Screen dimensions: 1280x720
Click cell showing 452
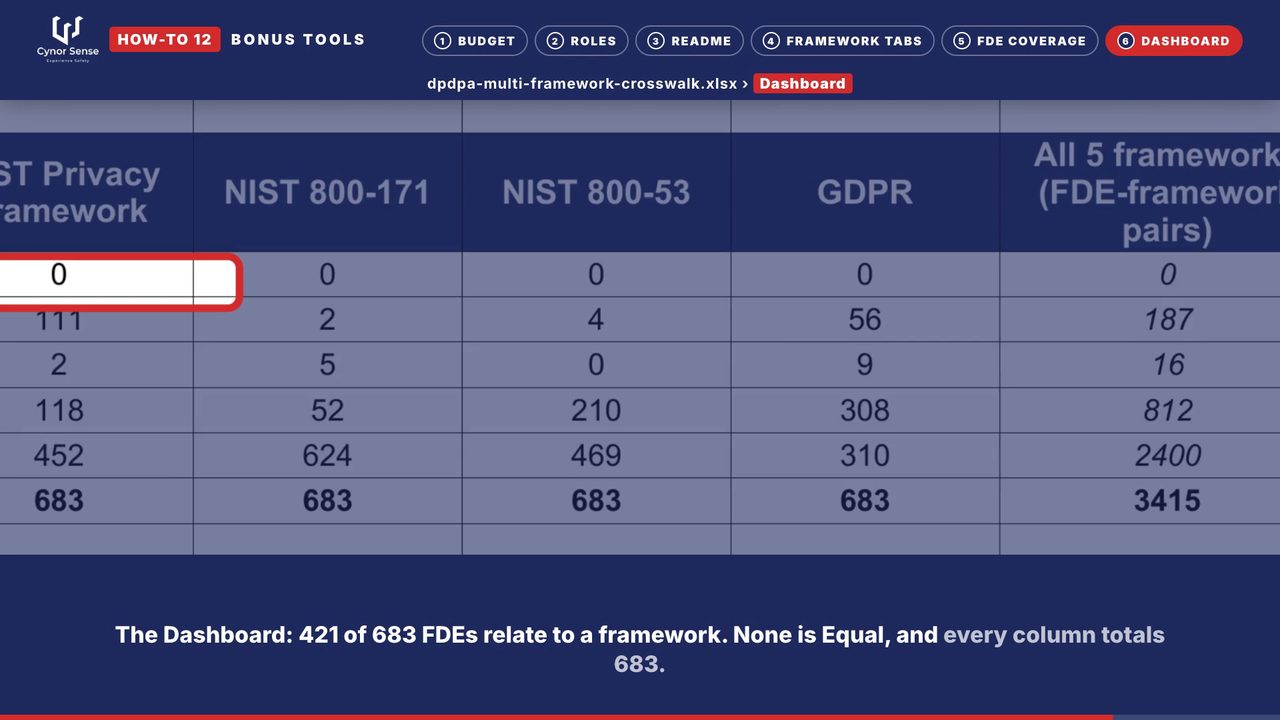coord(96,455)
